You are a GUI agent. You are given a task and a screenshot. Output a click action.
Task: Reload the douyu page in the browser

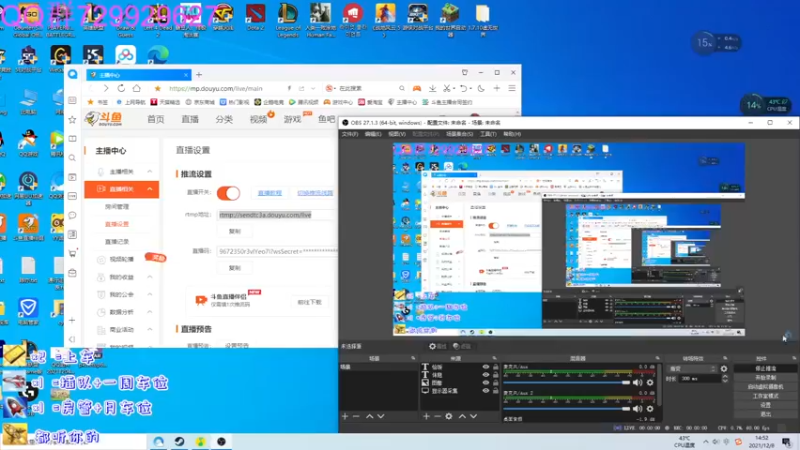tap(121, 88)
